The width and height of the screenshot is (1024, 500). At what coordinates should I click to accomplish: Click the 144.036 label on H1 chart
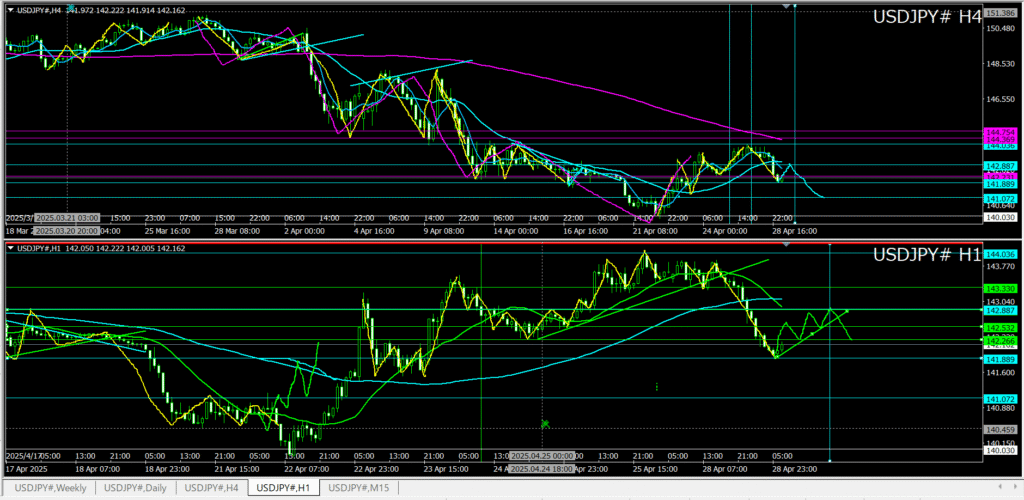(1000, 254)
